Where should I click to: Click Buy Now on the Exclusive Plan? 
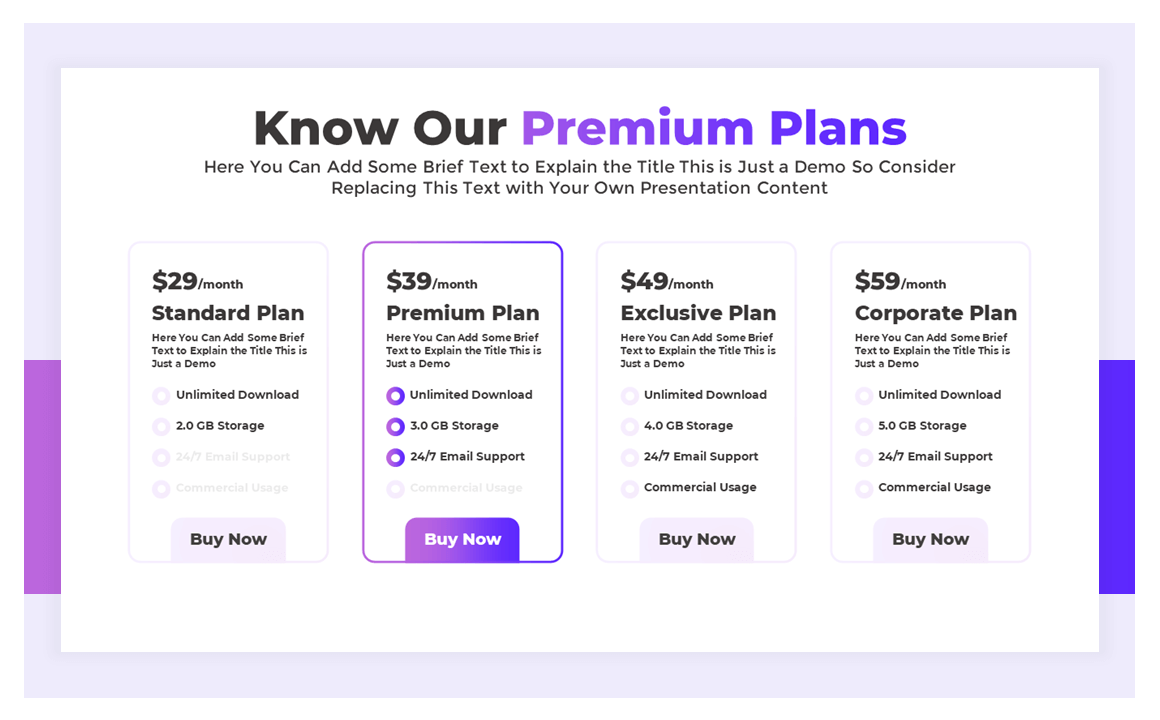pos(696,539)
